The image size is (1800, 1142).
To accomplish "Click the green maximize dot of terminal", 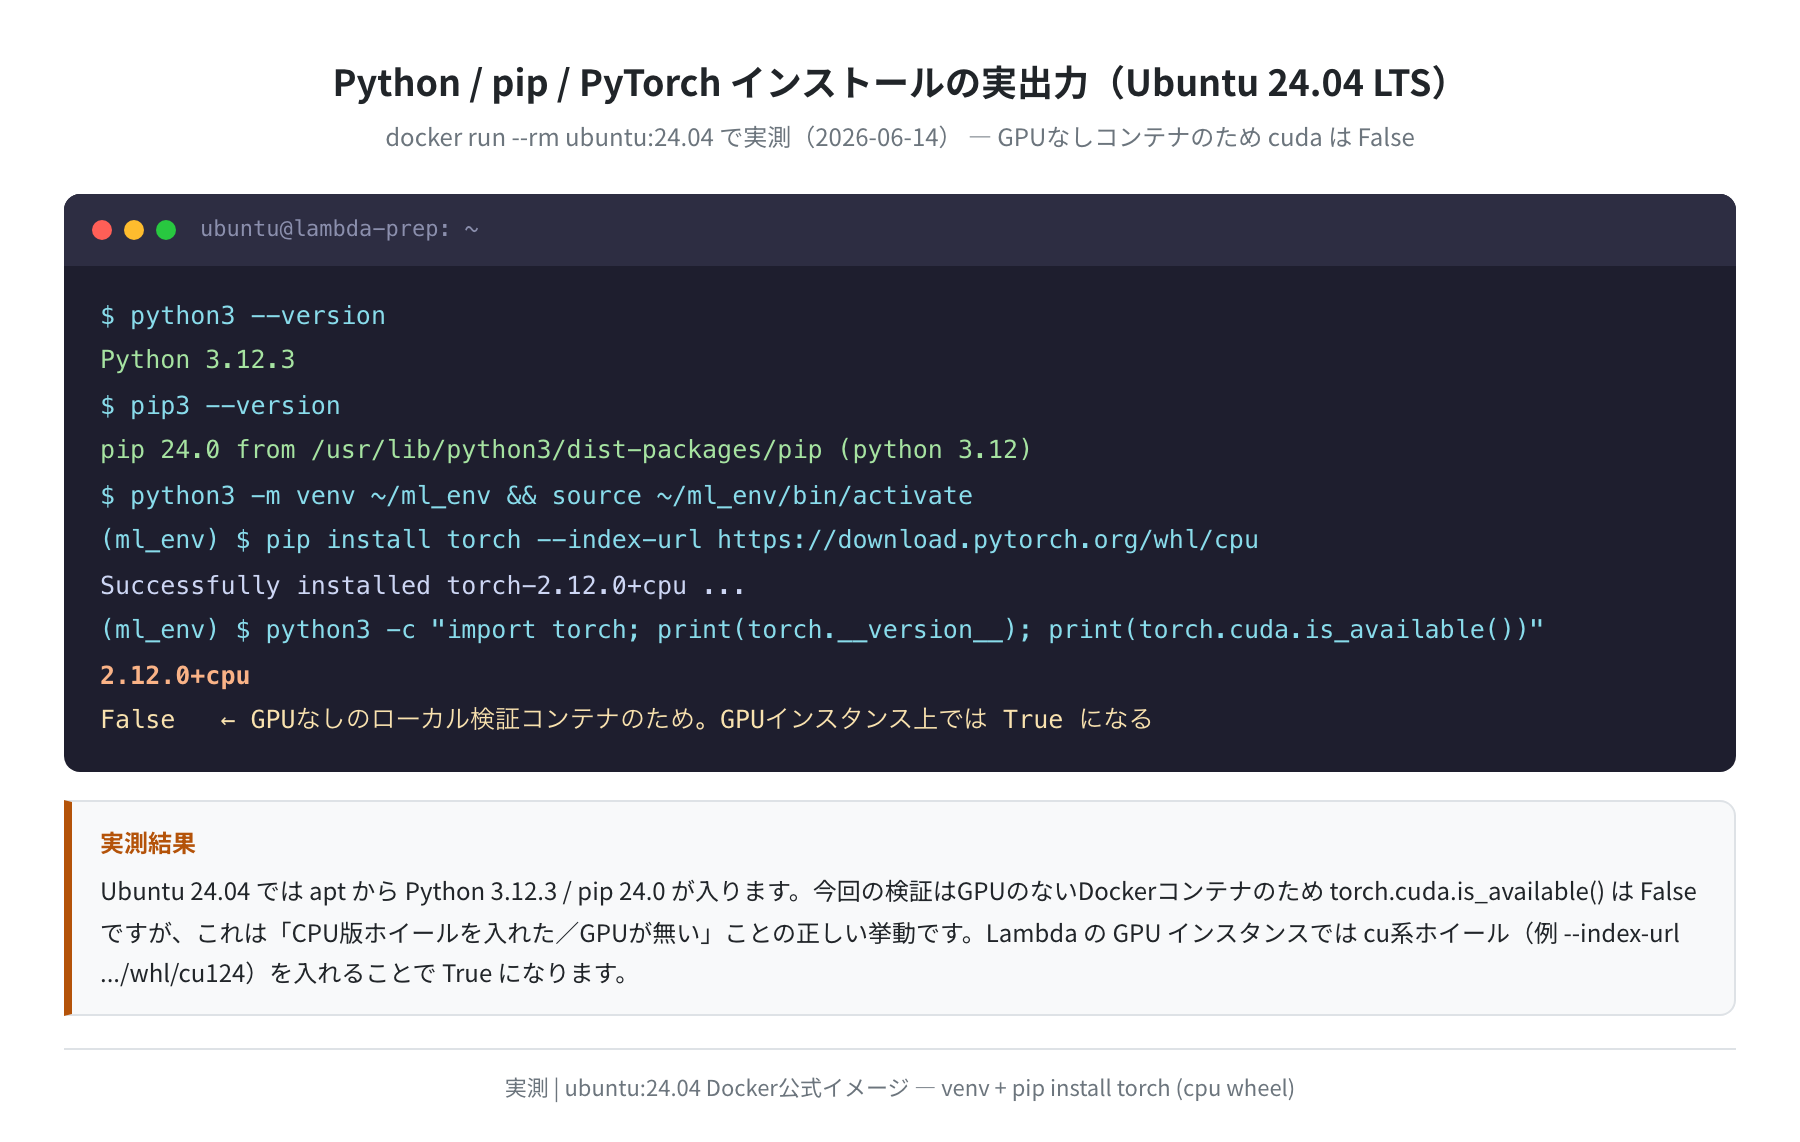I will pos(166,230).
